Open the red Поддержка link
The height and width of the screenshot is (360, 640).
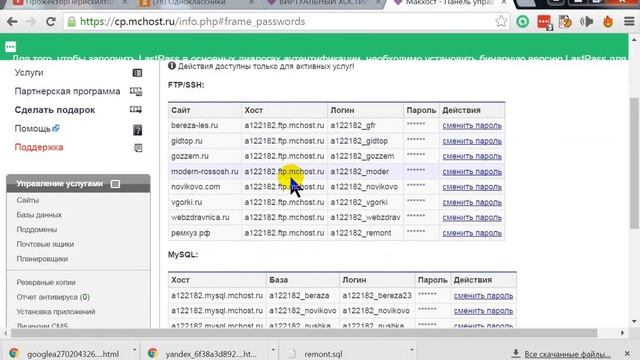pos(39,147)
